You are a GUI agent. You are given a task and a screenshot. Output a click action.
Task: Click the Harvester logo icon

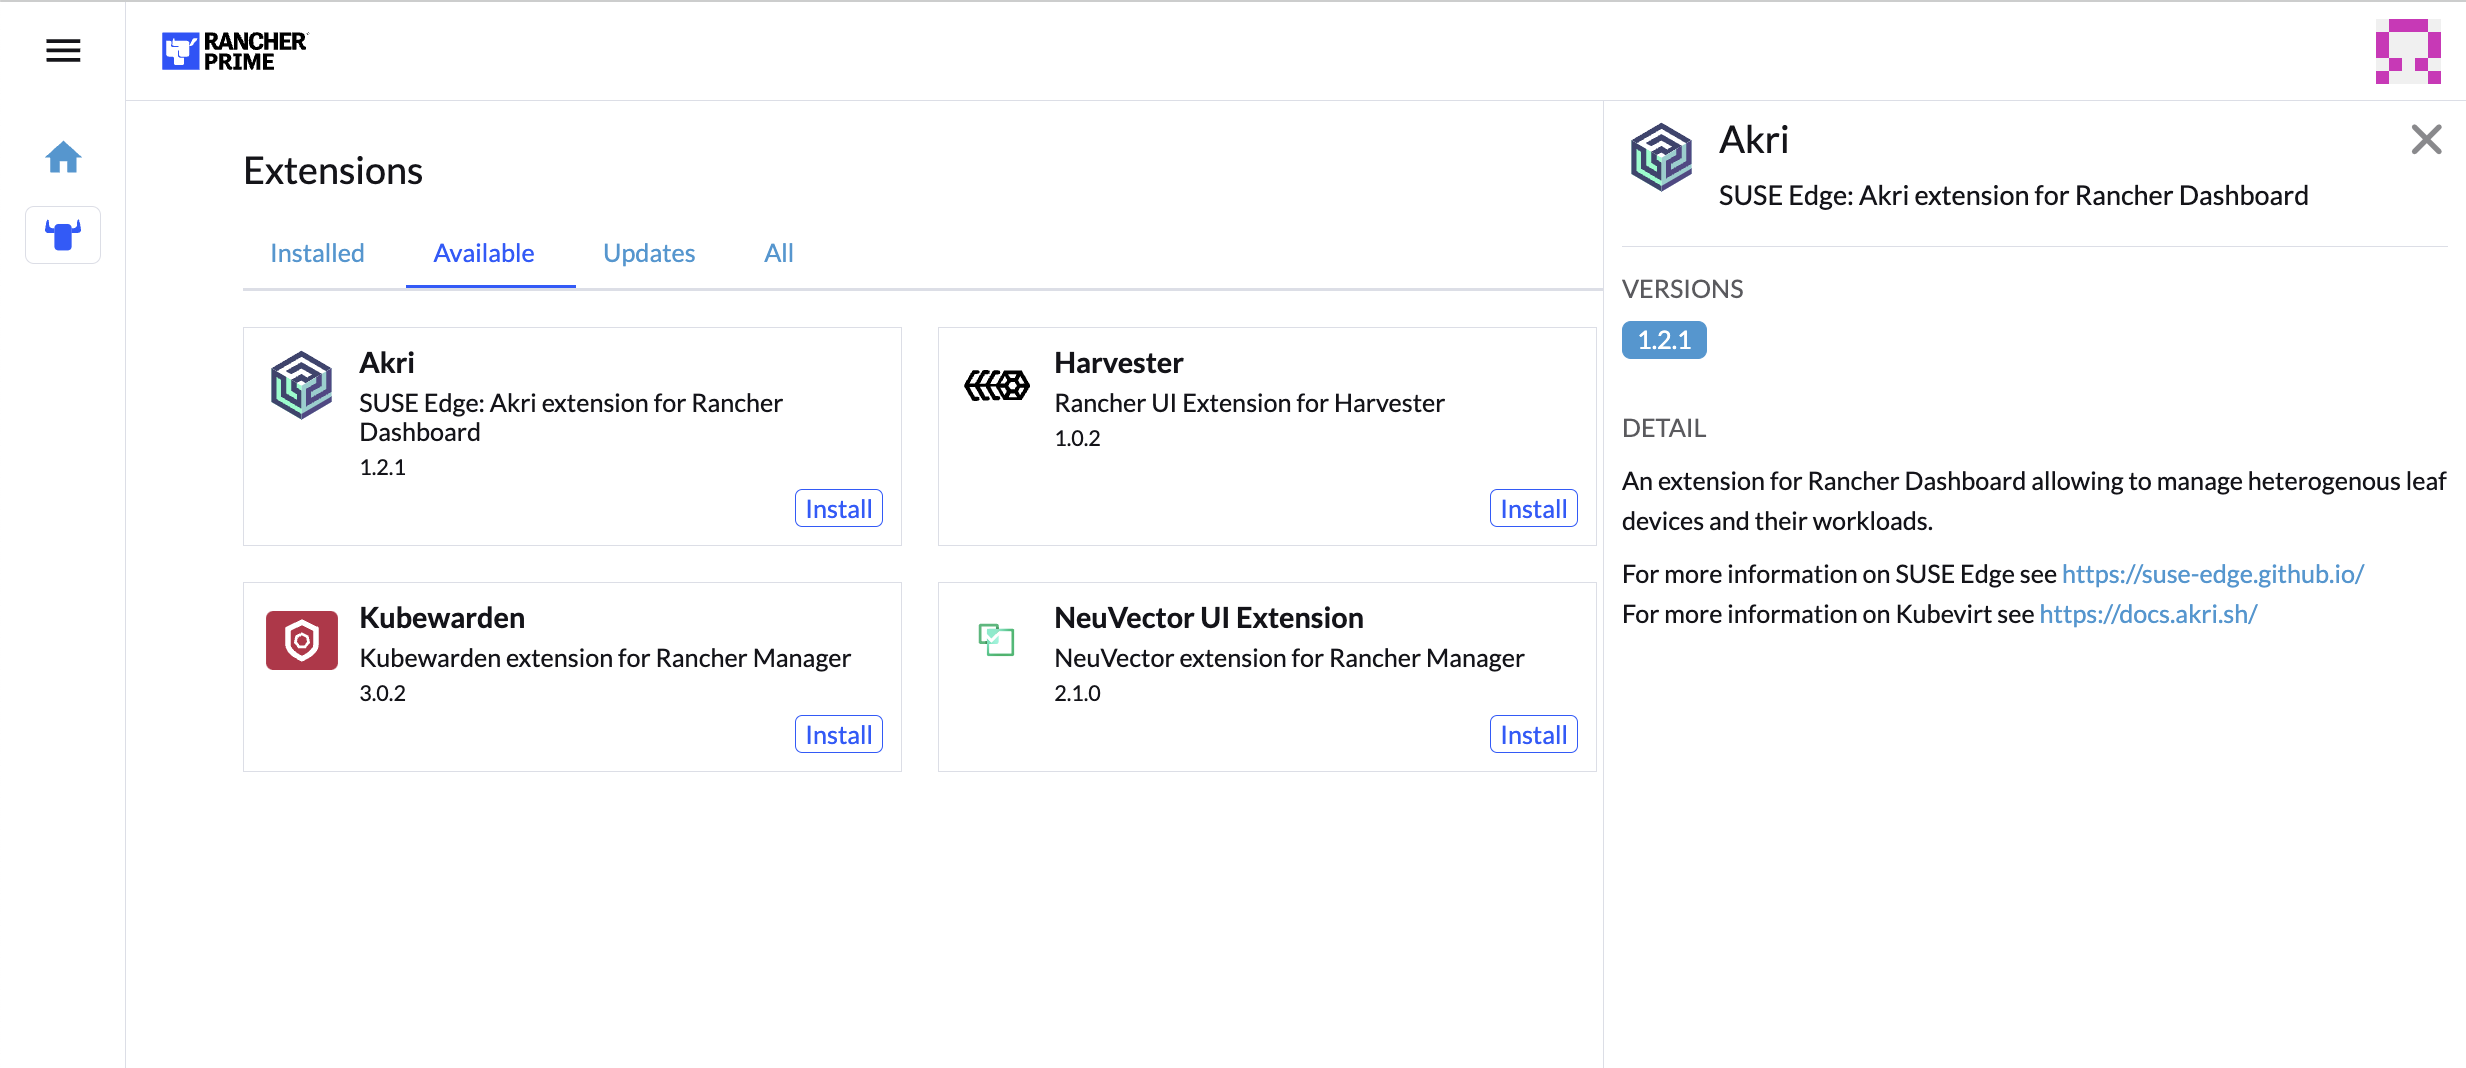click(x=996, y=384)
